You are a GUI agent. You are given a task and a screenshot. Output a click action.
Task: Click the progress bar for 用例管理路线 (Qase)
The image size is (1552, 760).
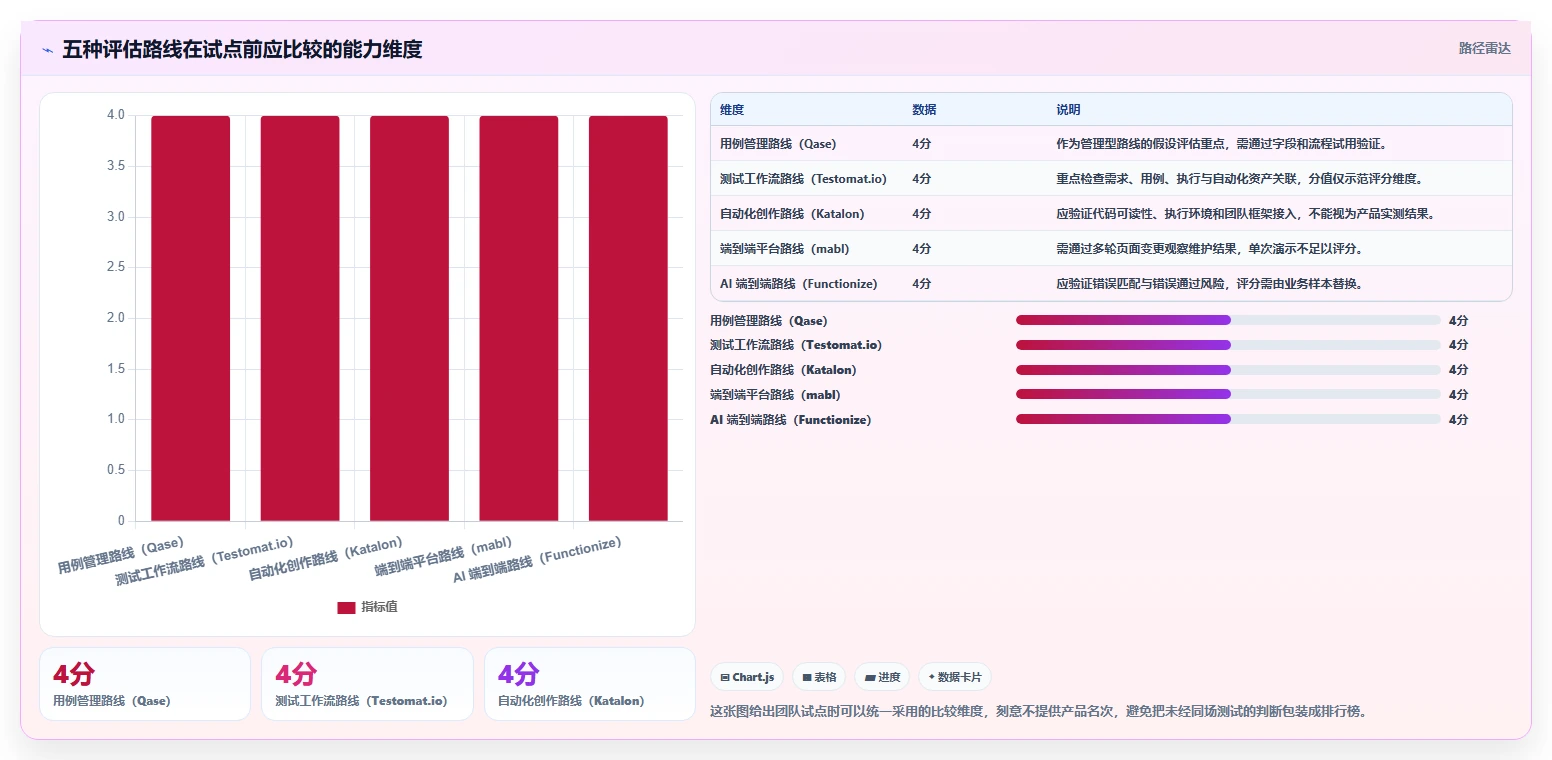pos(1228,320)
